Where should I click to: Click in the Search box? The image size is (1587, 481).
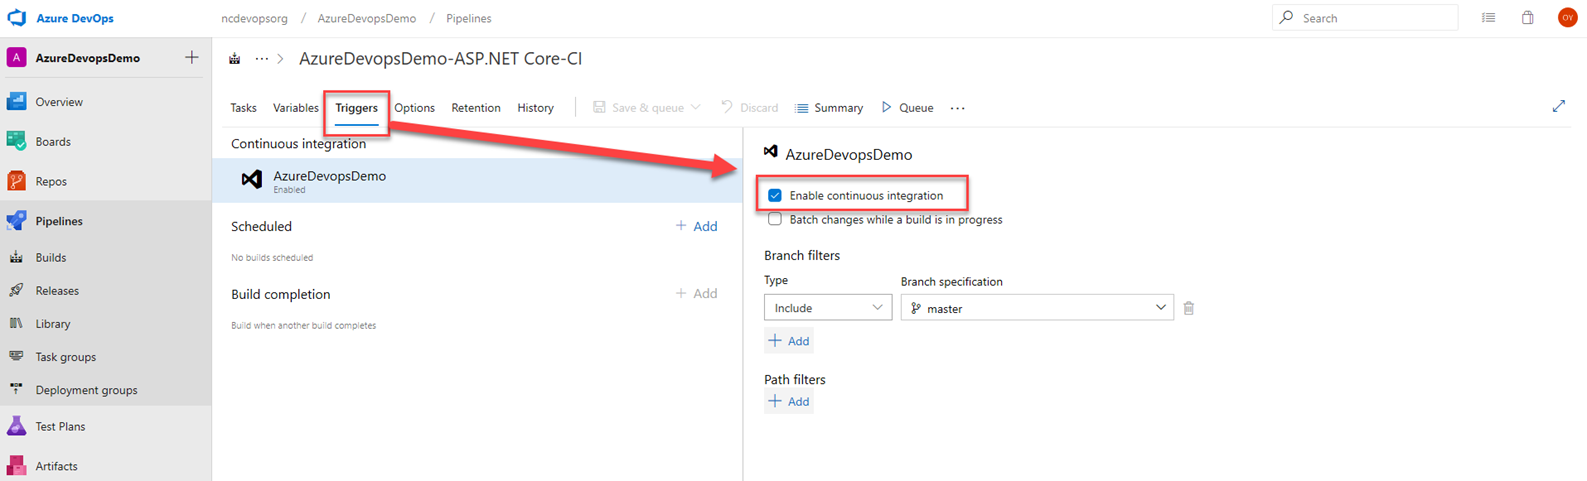click(x=1366, y=18)
